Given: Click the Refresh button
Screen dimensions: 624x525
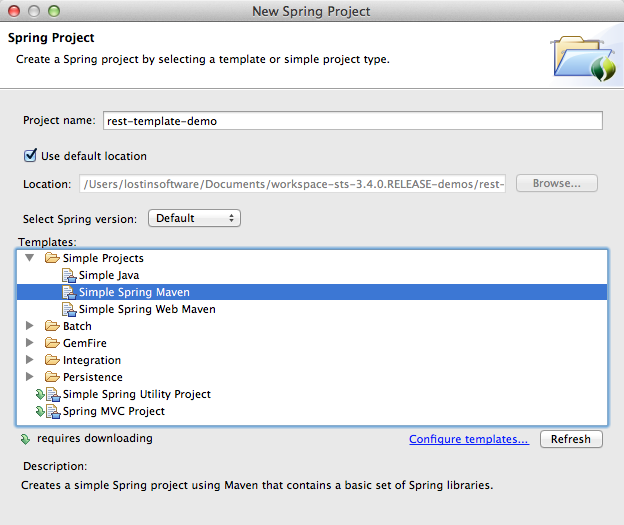Looking at the screenshot, I should pos(571,439).
